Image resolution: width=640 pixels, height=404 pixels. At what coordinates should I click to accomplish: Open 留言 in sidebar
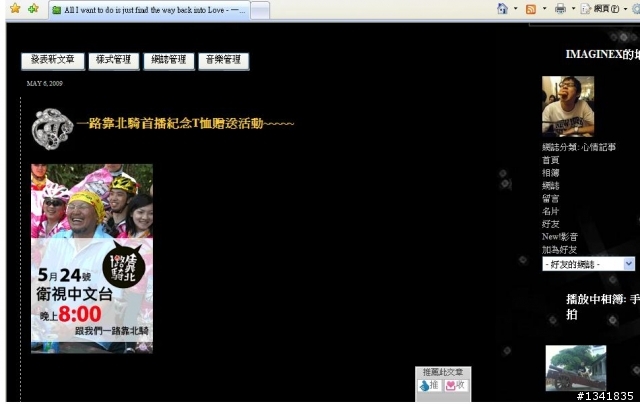click(551, 199)
